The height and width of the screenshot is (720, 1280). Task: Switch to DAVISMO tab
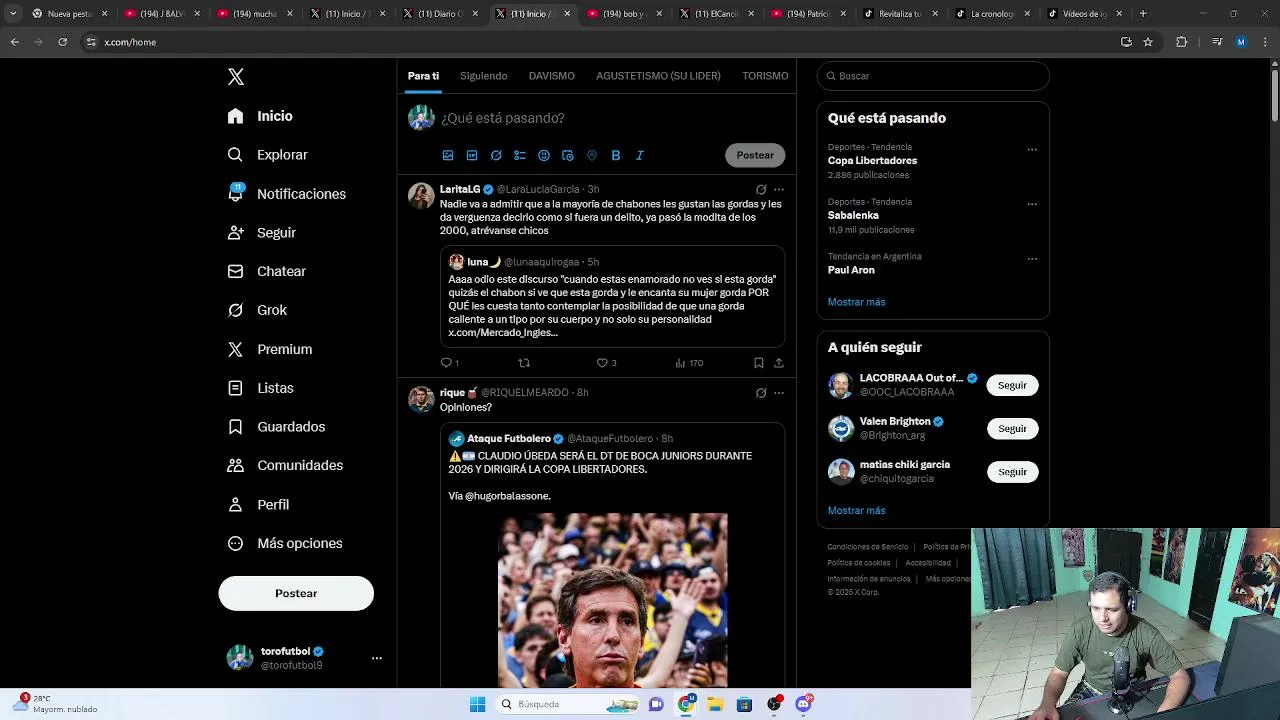point(552,76)
